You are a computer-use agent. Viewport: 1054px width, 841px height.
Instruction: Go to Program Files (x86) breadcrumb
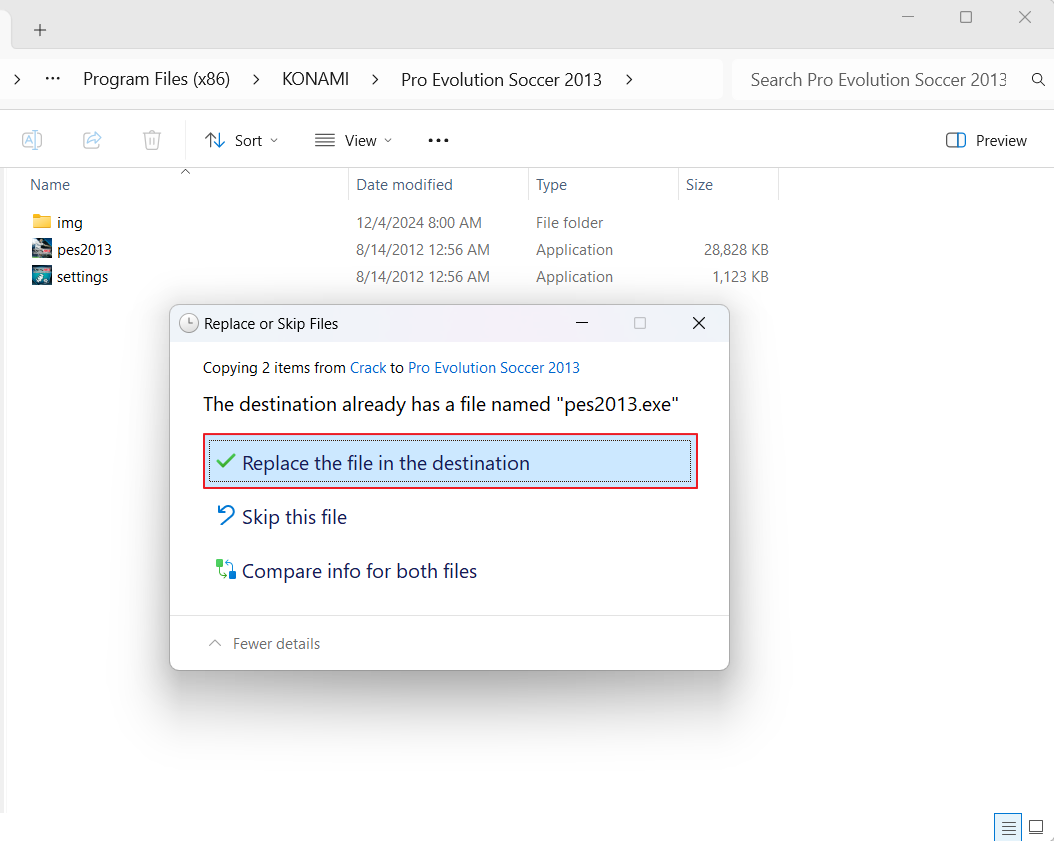pos(157,79)
